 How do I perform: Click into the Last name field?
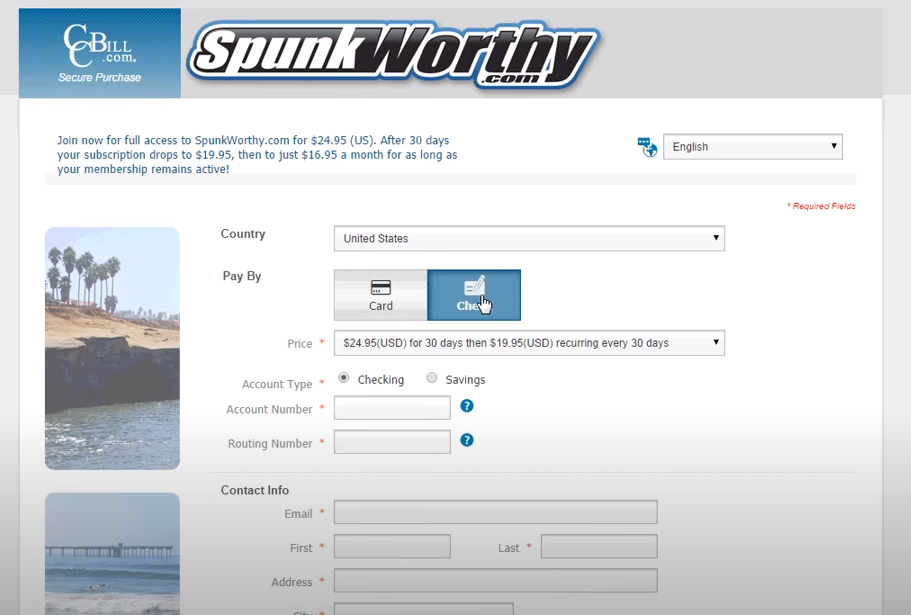tap(599, 546)
